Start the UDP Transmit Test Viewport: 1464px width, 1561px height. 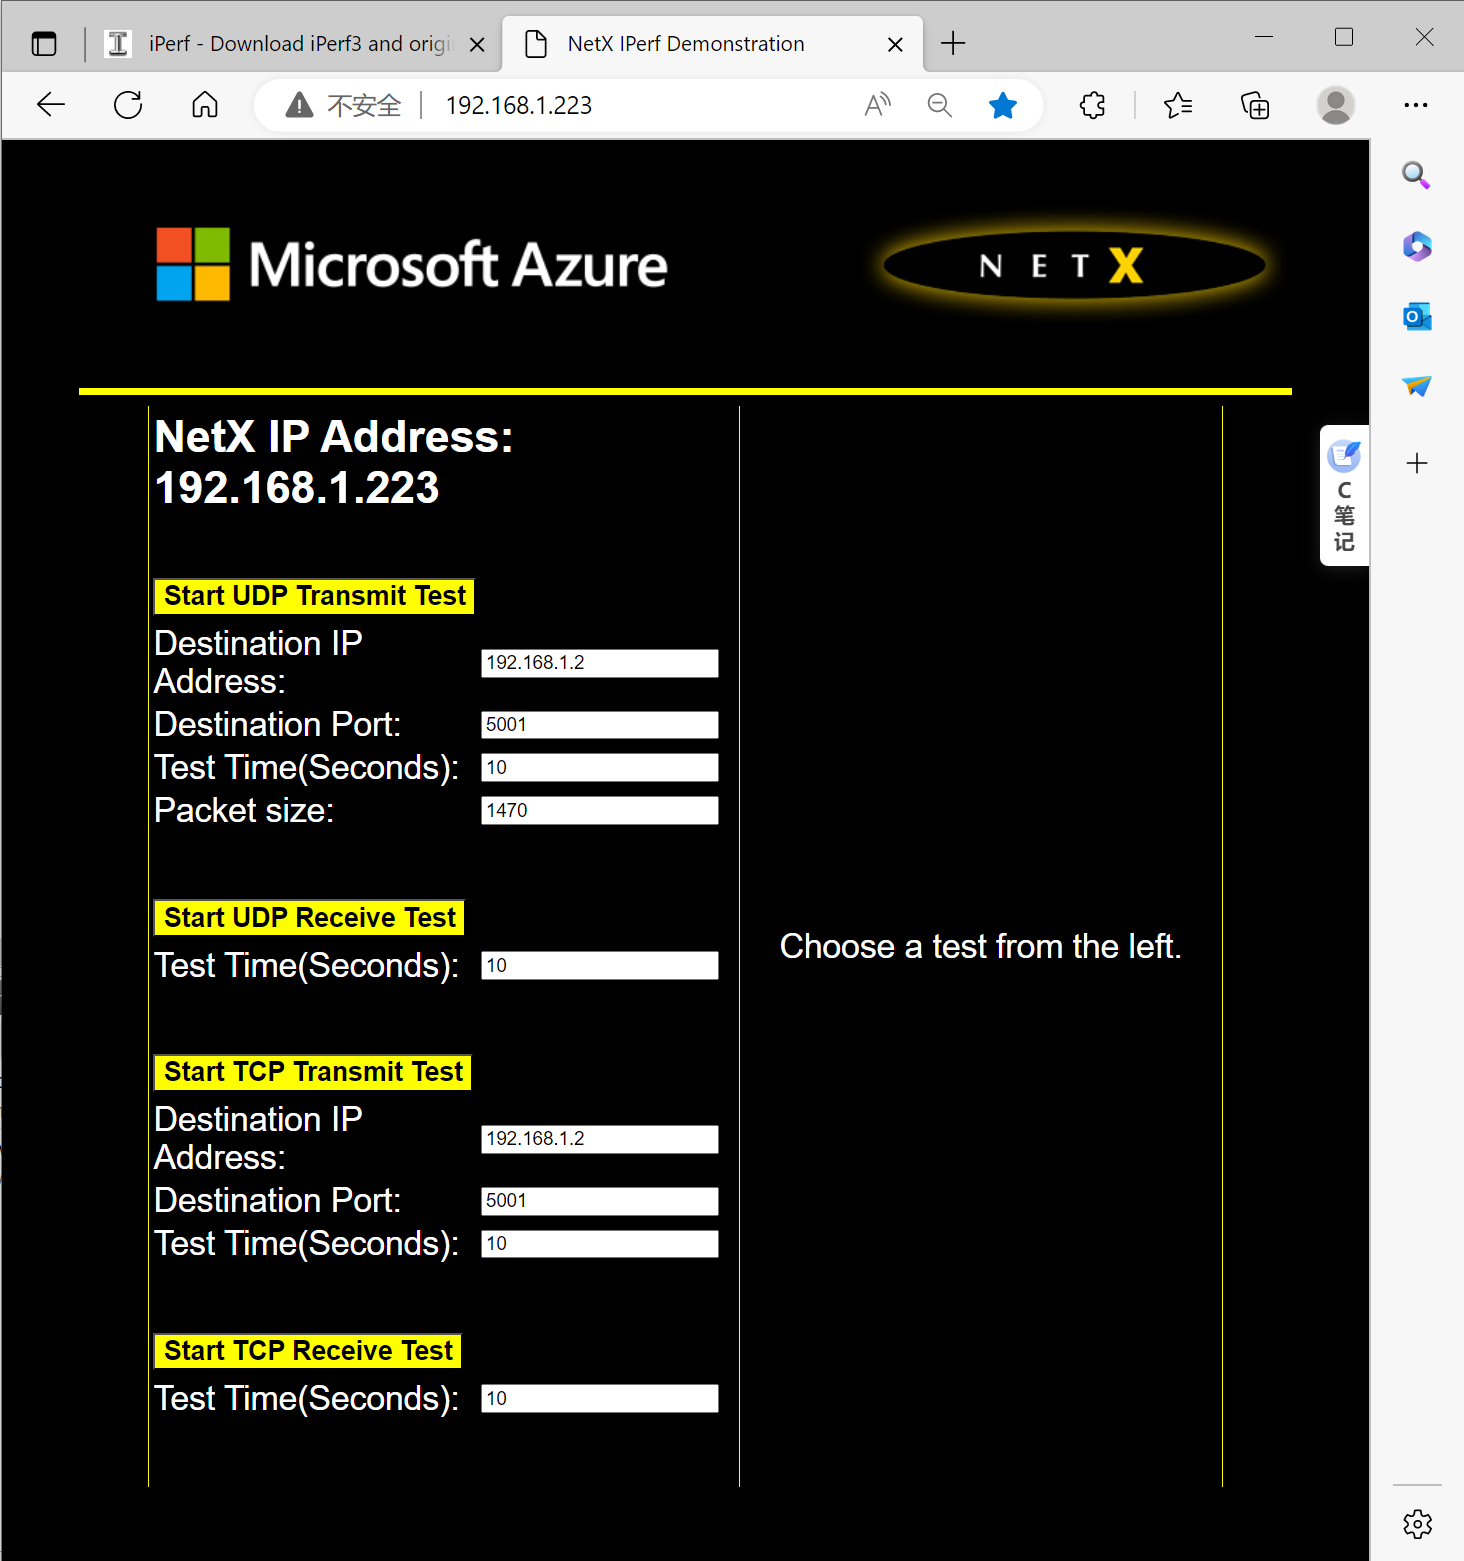[x=314, y=596]
